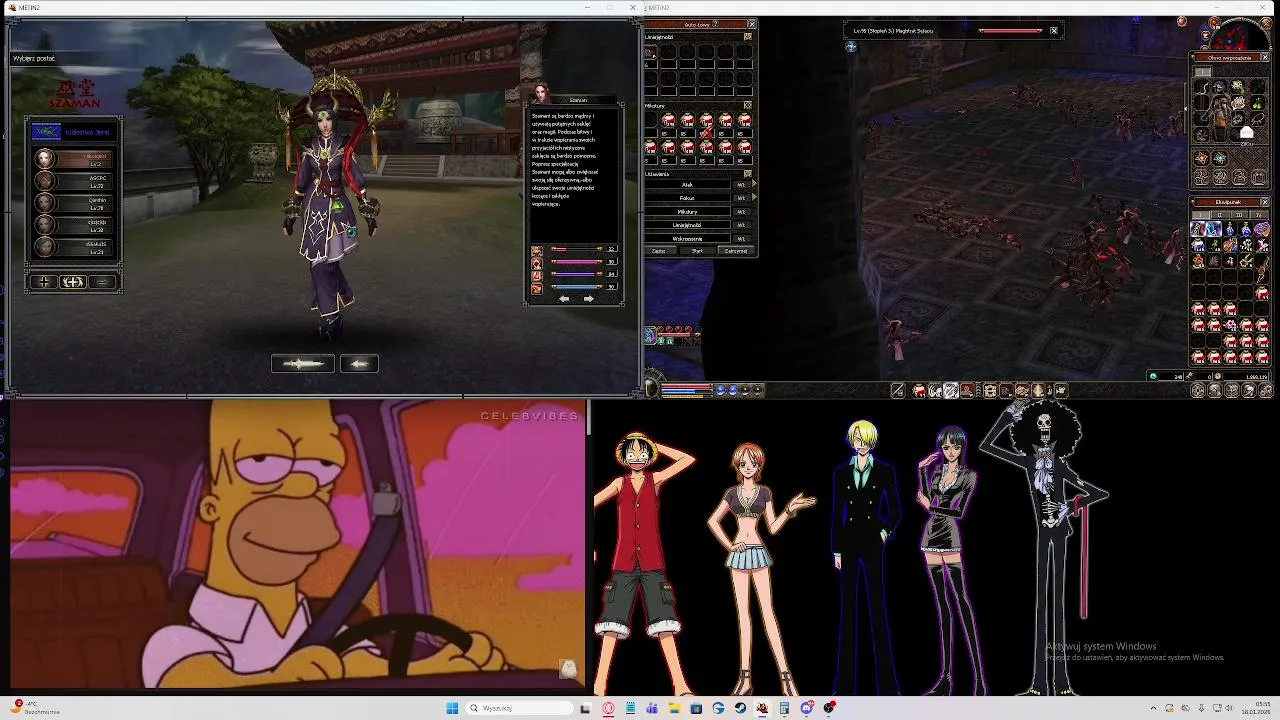Toggle Wskrzeszenie Wł. switch
This screenshot has height=720, width=1280.
coord(741,239)
